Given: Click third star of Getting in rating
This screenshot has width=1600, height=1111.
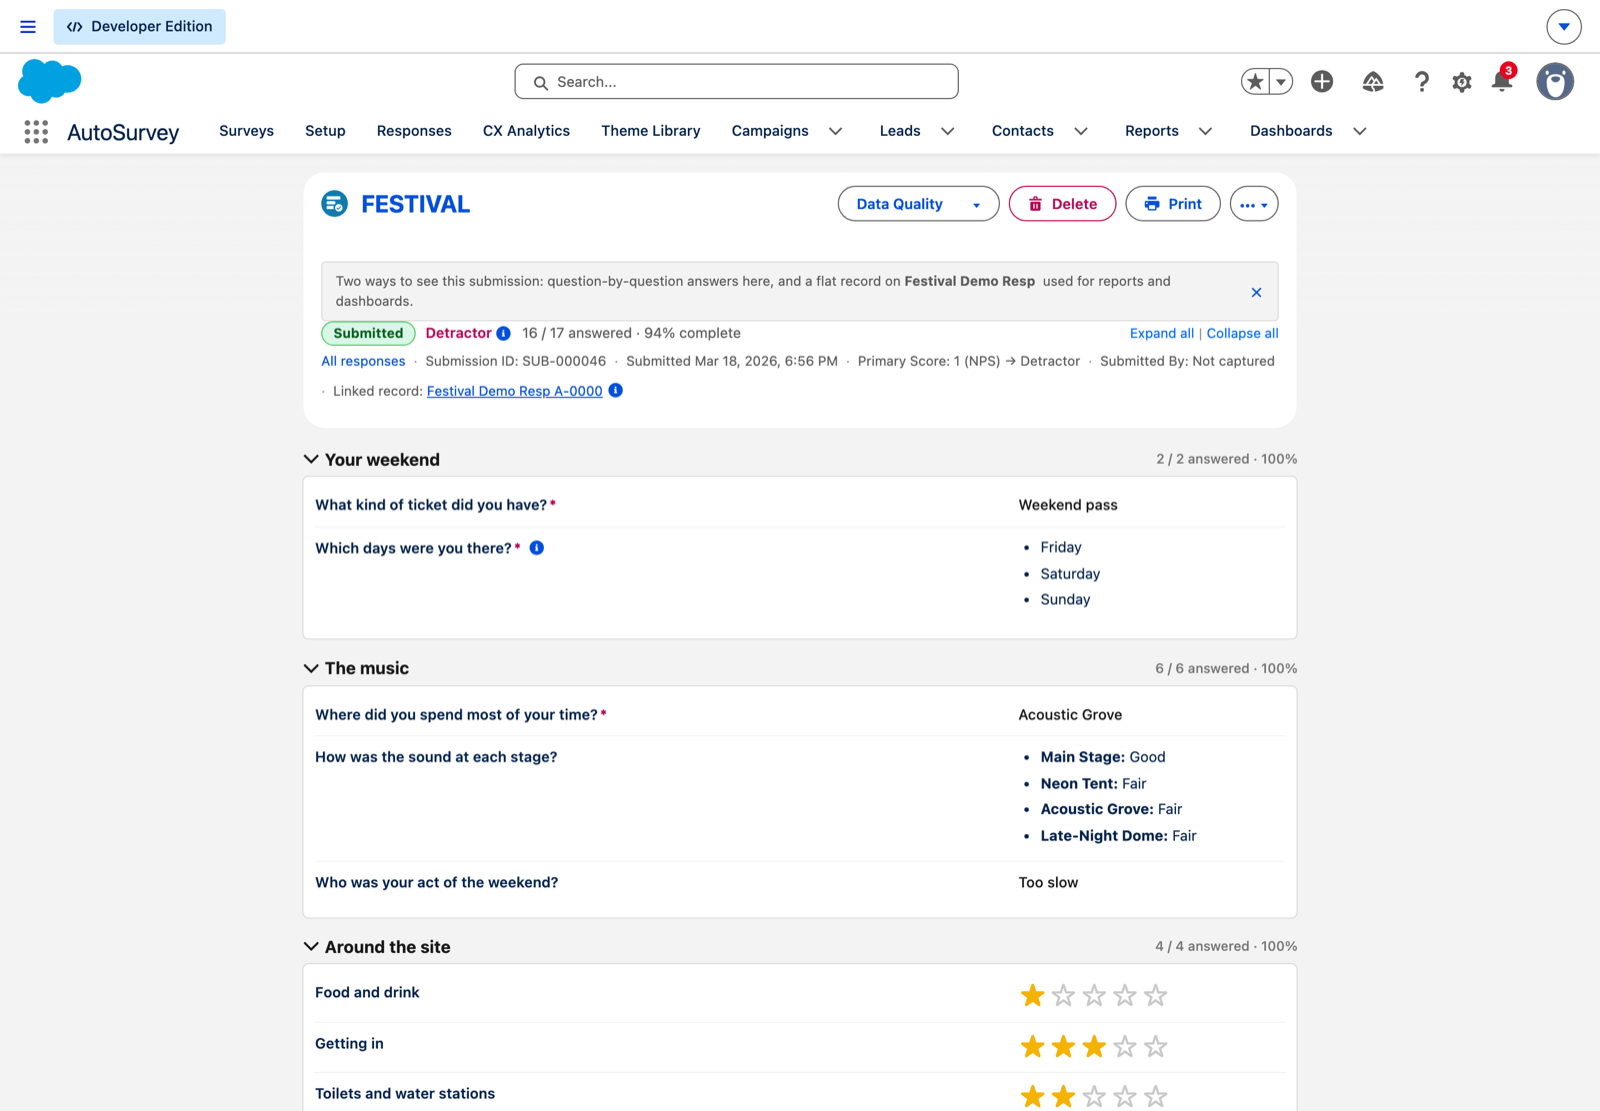Looking at the screenshot, I should point(1094,1047).
